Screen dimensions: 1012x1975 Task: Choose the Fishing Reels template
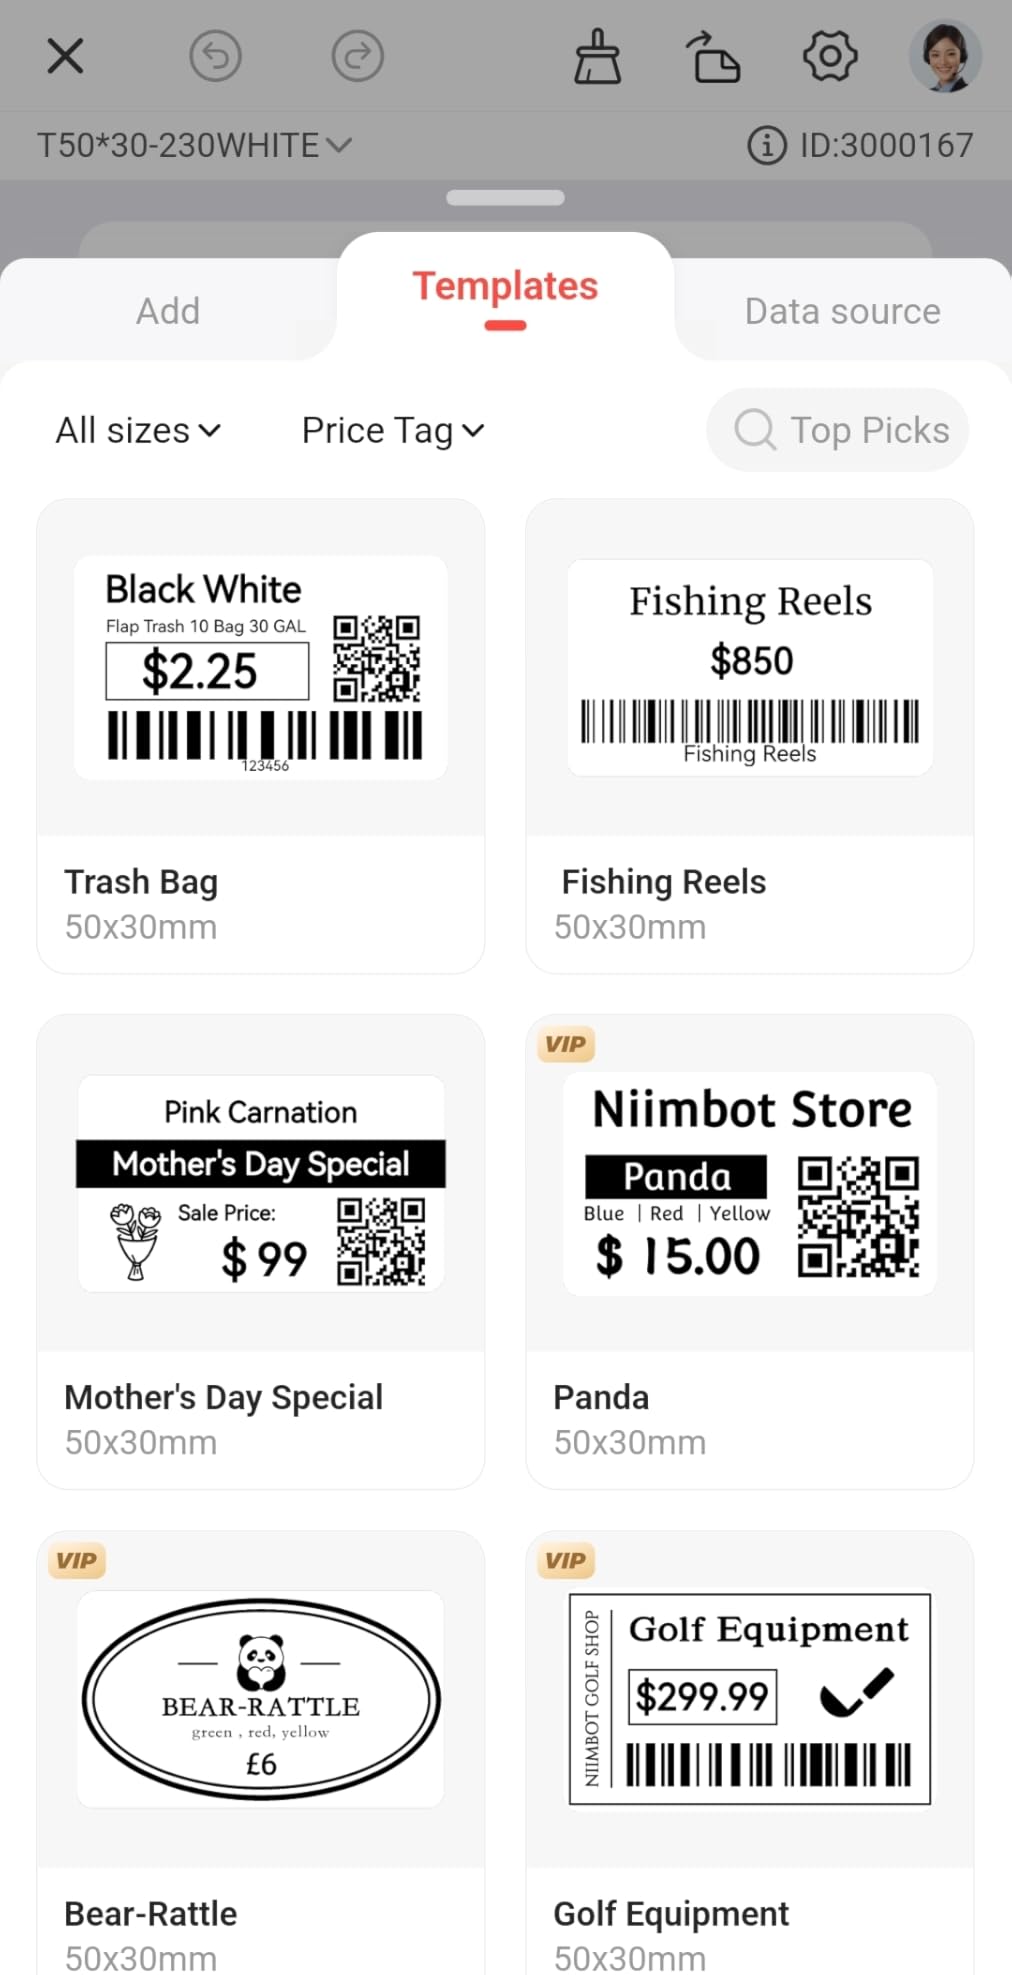[x=750, y=736]
